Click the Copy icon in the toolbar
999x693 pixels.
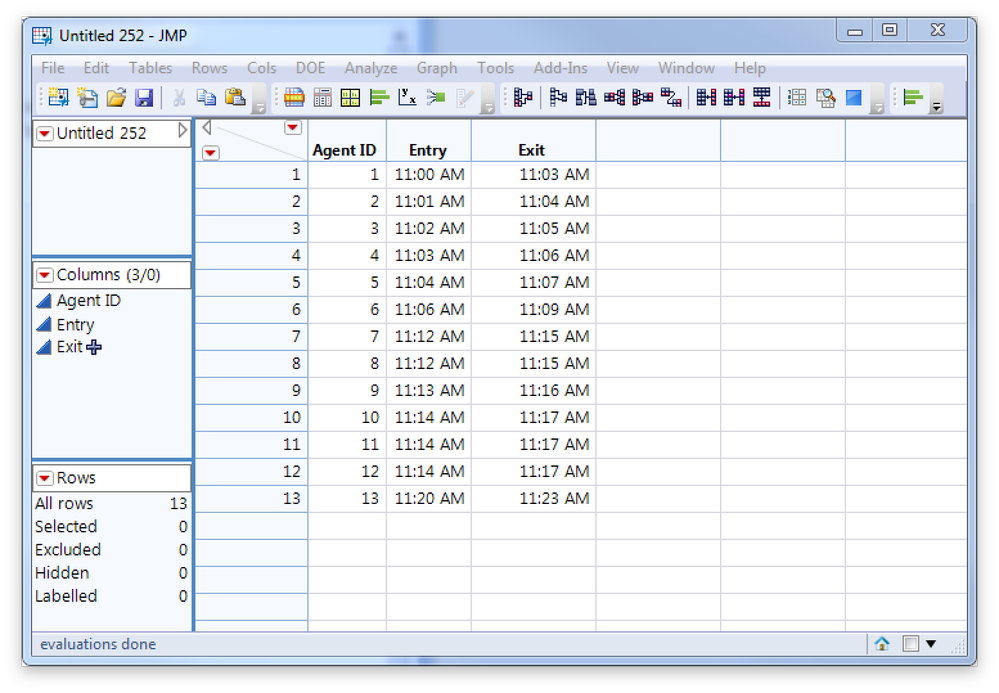206,97
